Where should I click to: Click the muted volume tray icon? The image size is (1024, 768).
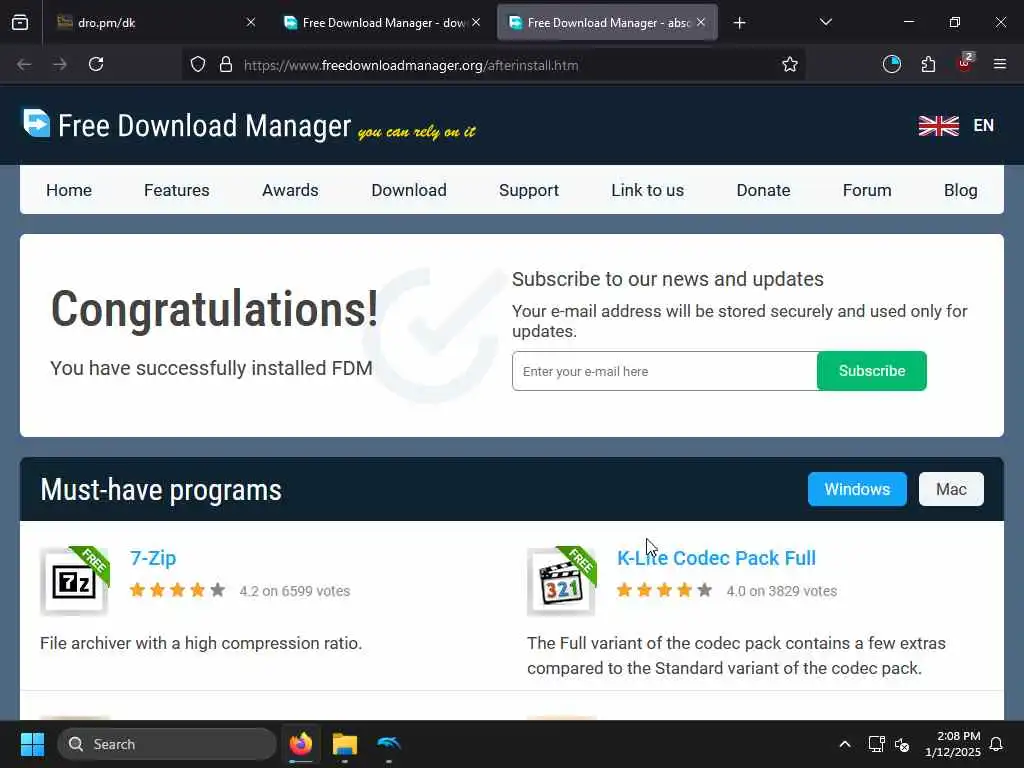point(902,744)
